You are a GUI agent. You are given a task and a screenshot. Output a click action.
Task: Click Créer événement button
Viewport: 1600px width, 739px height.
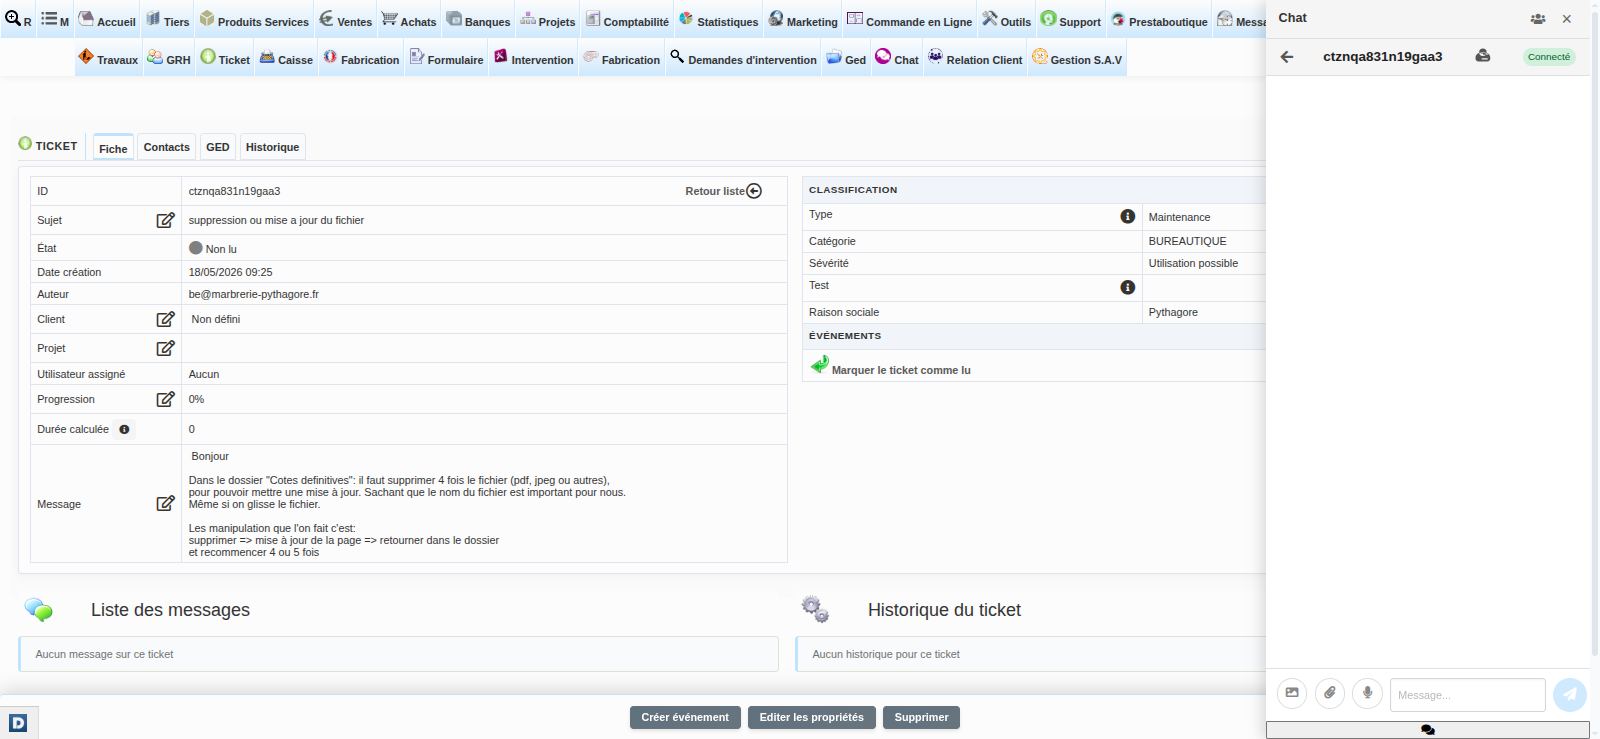coord(685,717)
